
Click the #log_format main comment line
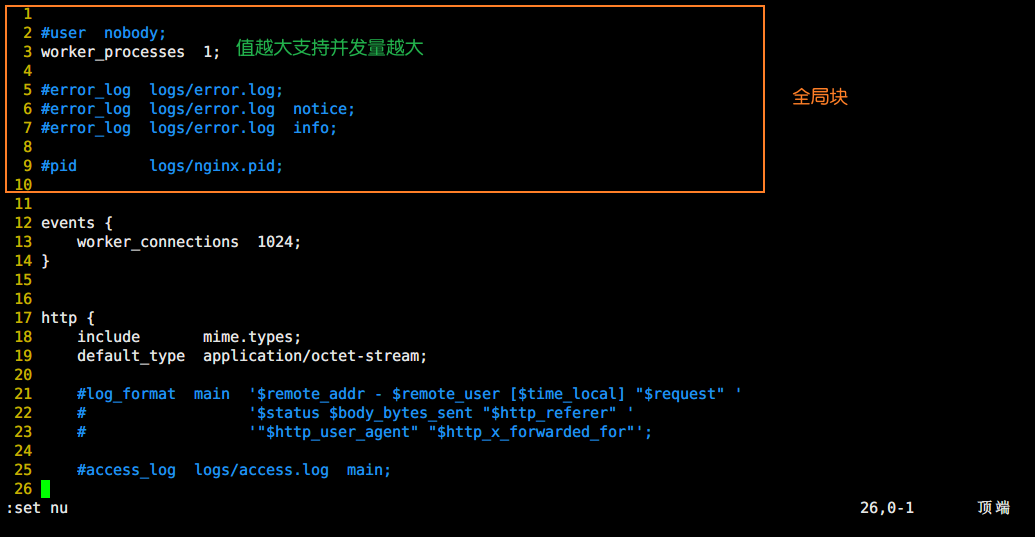[408, 394]
